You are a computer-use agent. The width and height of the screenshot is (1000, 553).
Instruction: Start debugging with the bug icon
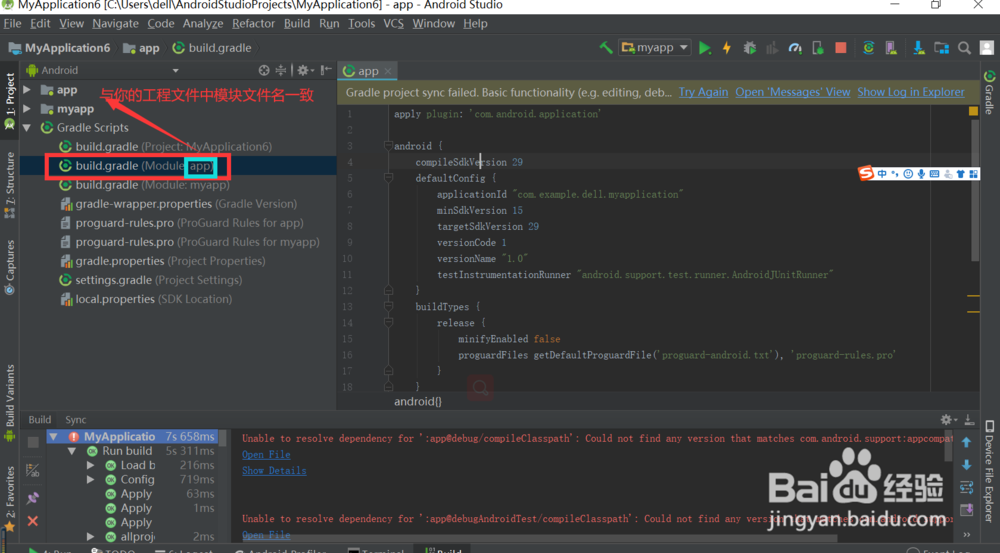click(x=750, y=48)
